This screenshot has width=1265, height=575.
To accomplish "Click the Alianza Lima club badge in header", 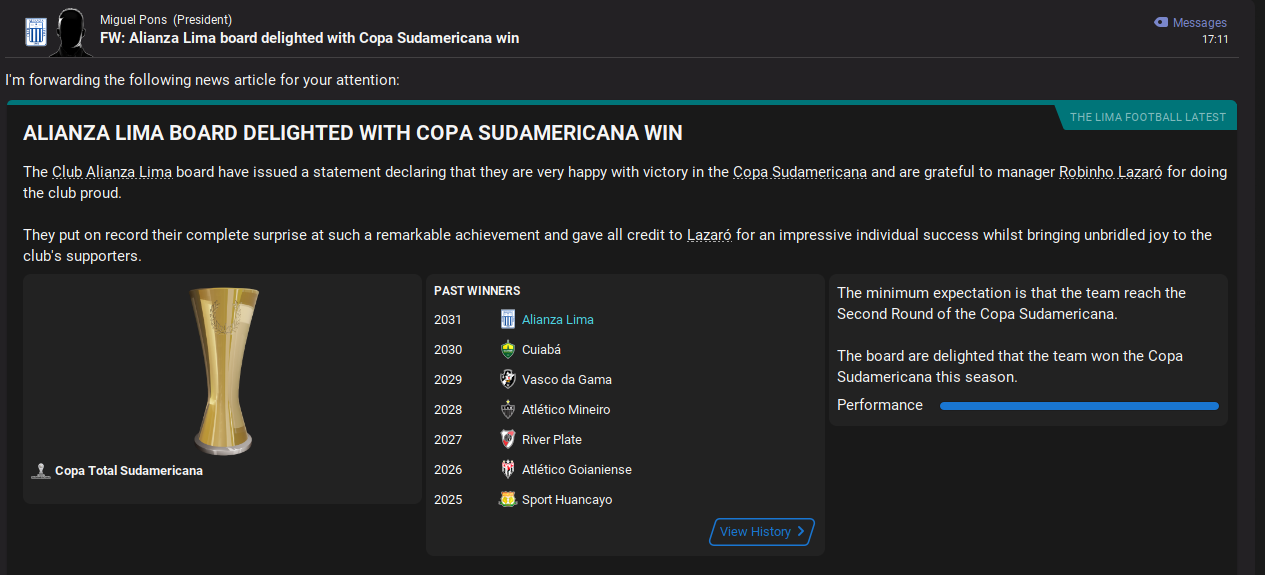I will [x=36, y=32].
